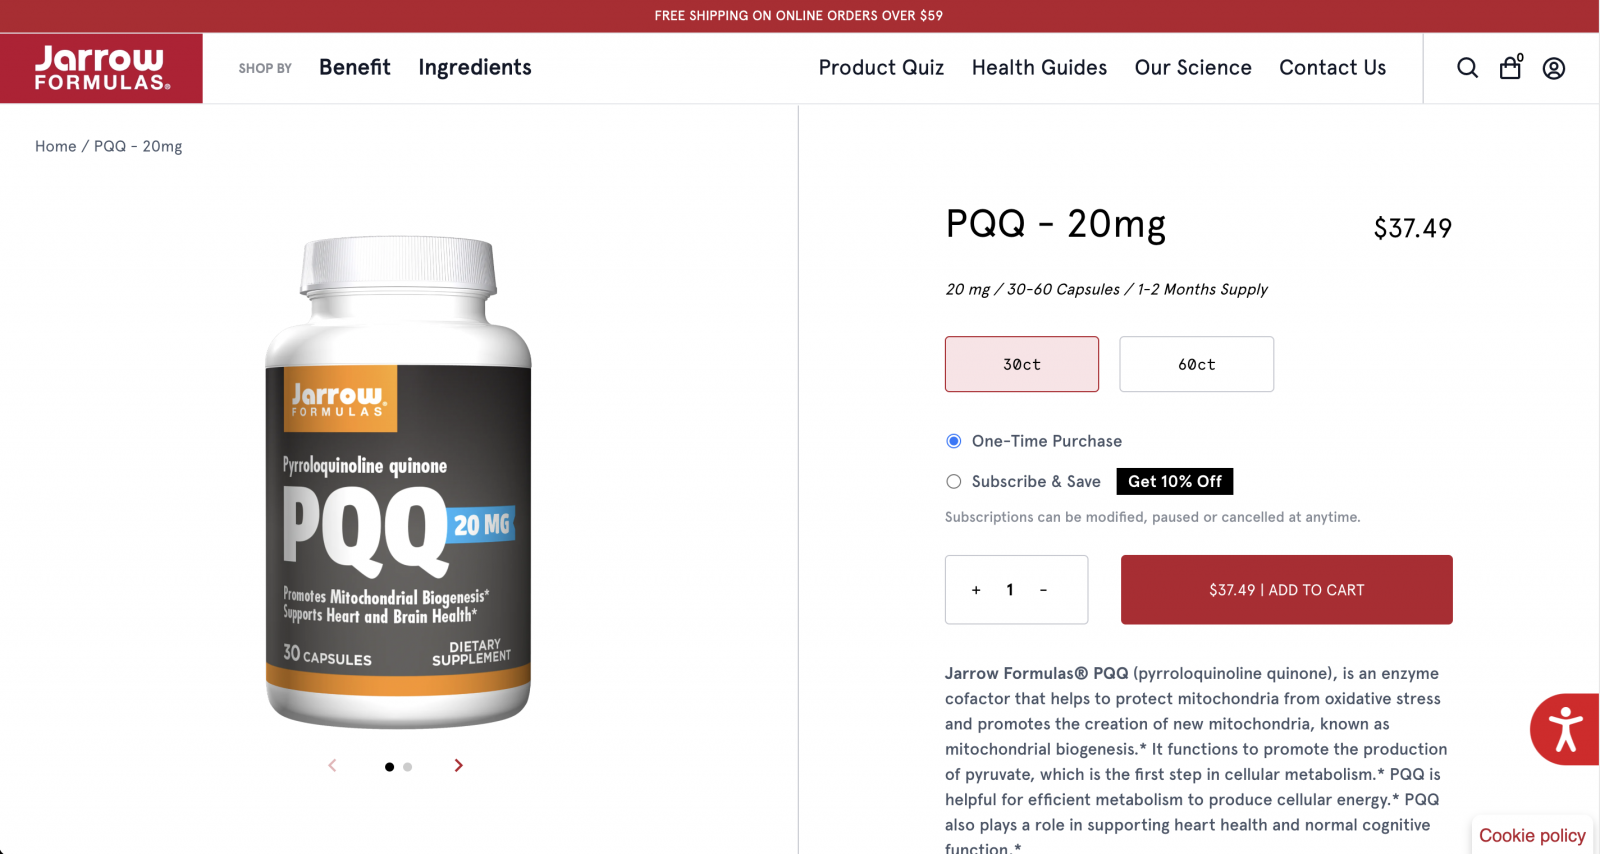Add product to cart for $37.49
Image resolution: width=1600 pixels, height=854 pixels.
[x=1286, y=590]
